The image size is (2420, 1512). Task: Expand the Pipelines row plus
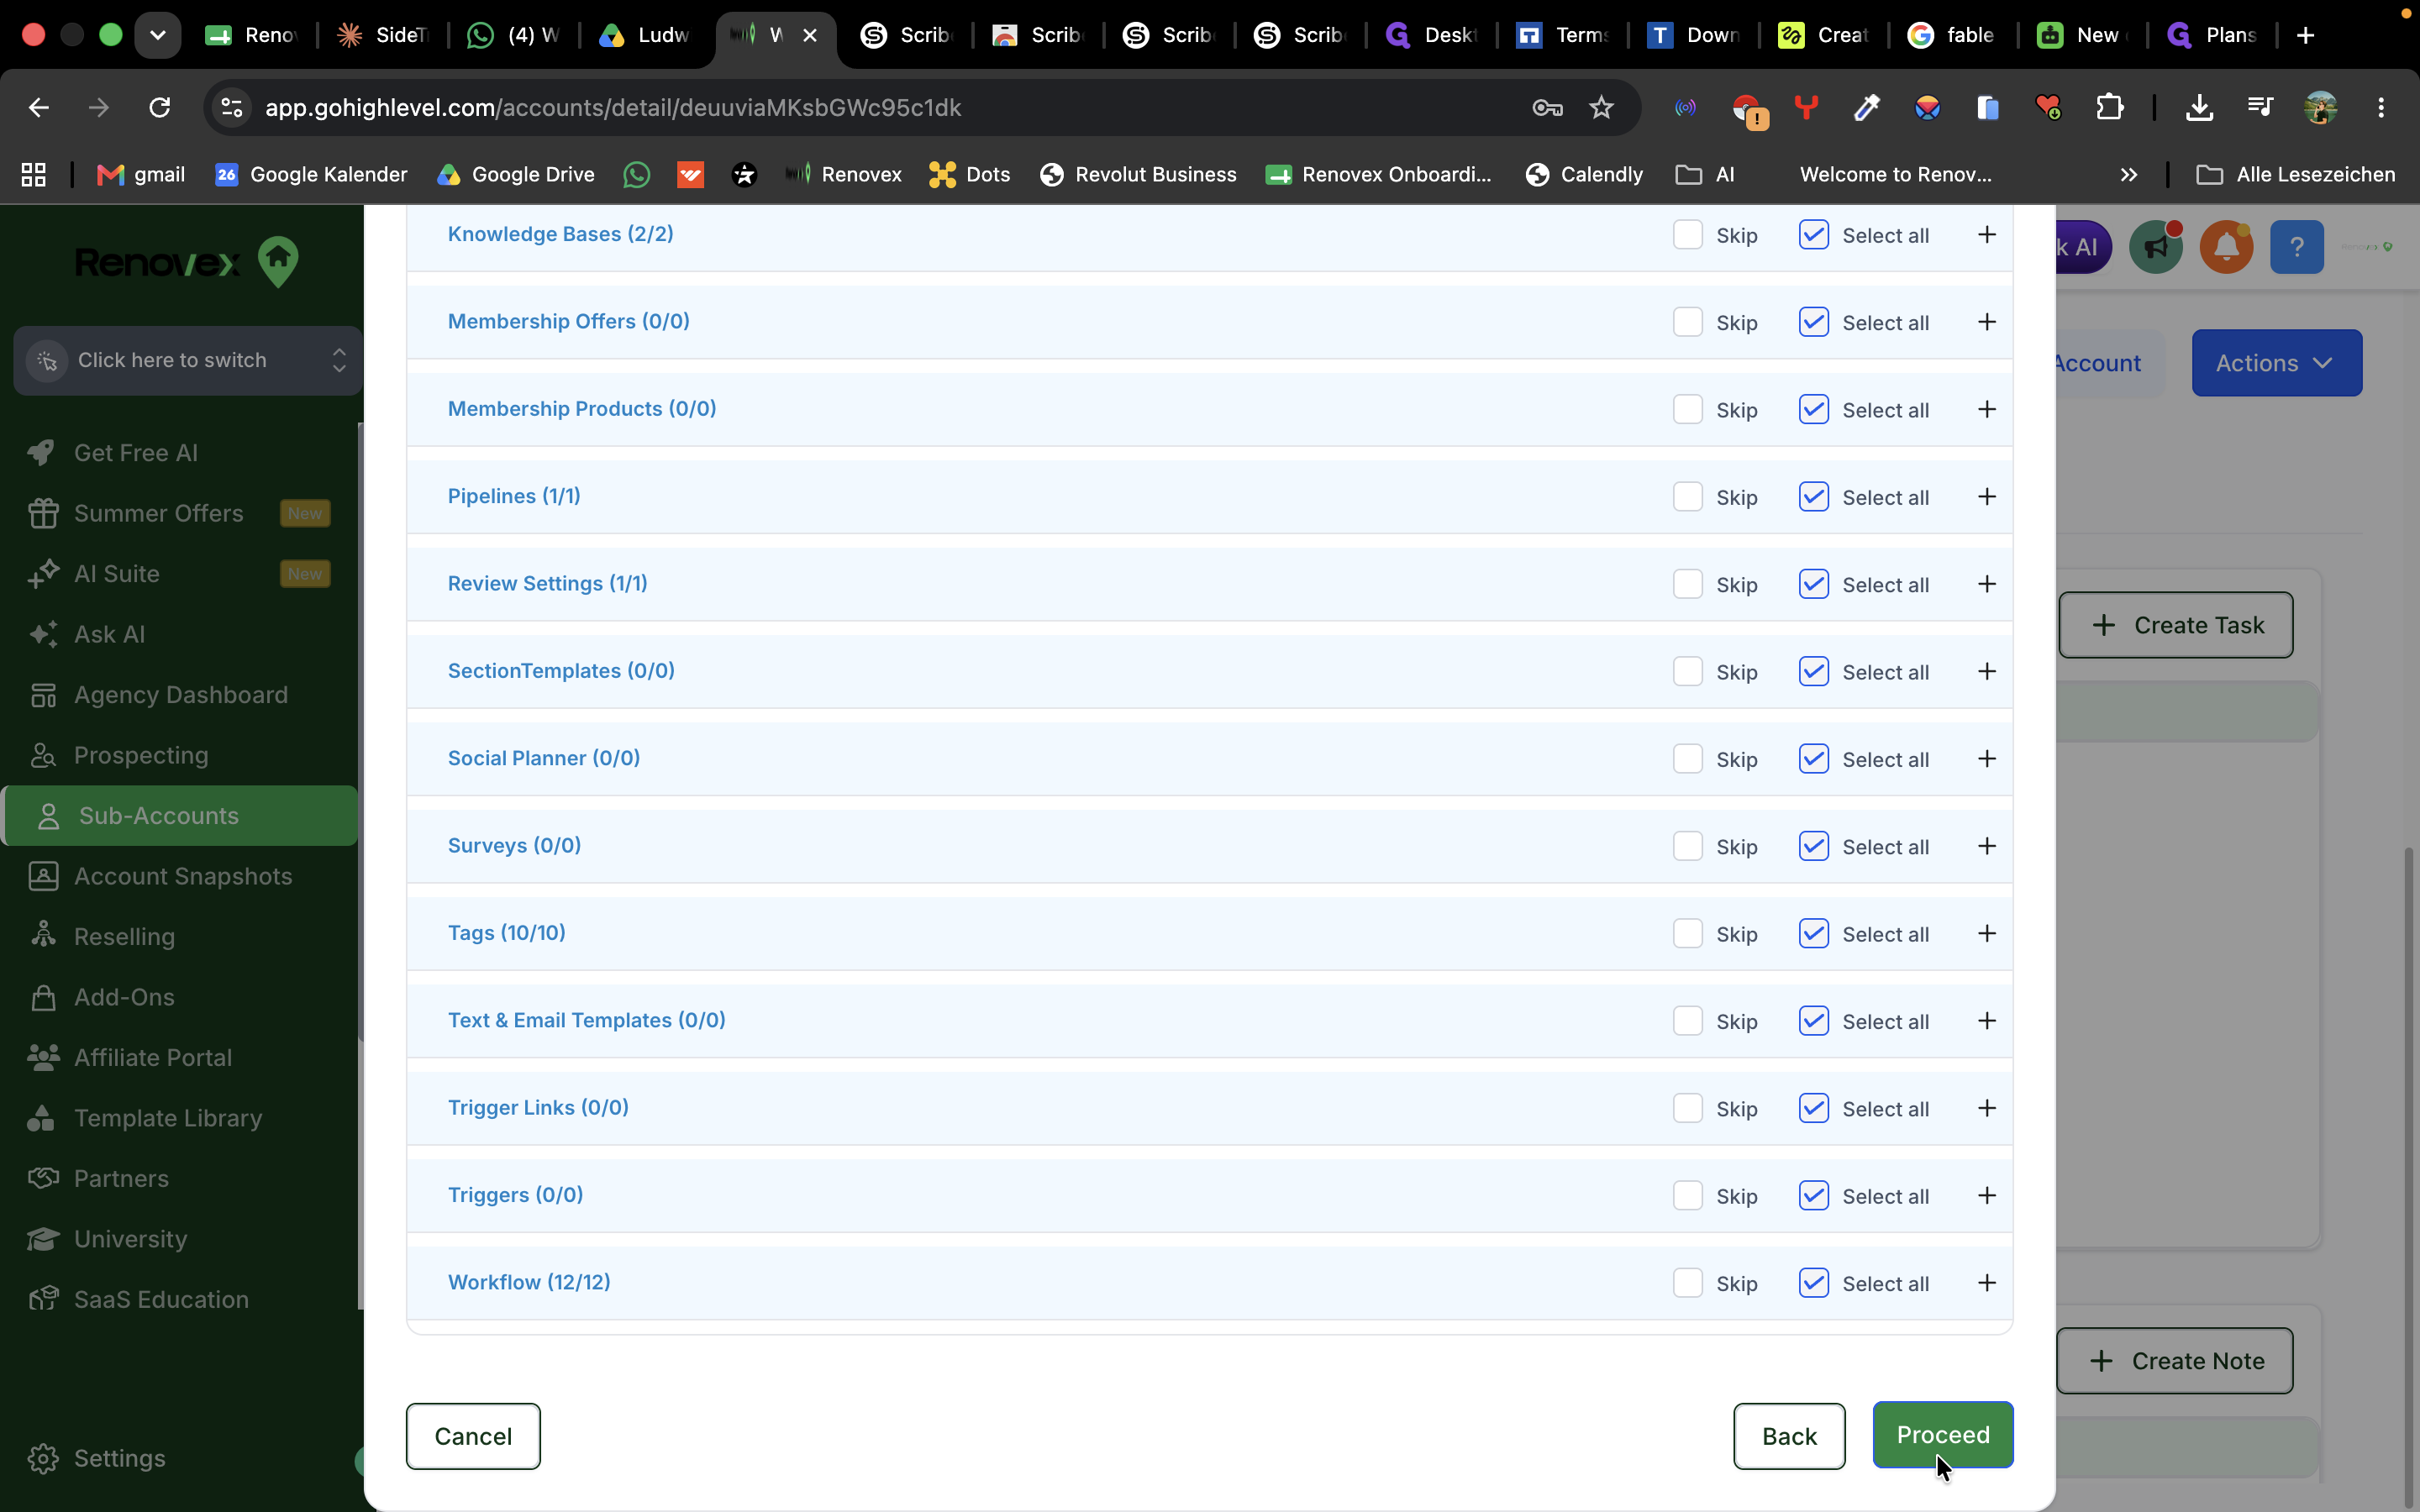pos(1986,496)
